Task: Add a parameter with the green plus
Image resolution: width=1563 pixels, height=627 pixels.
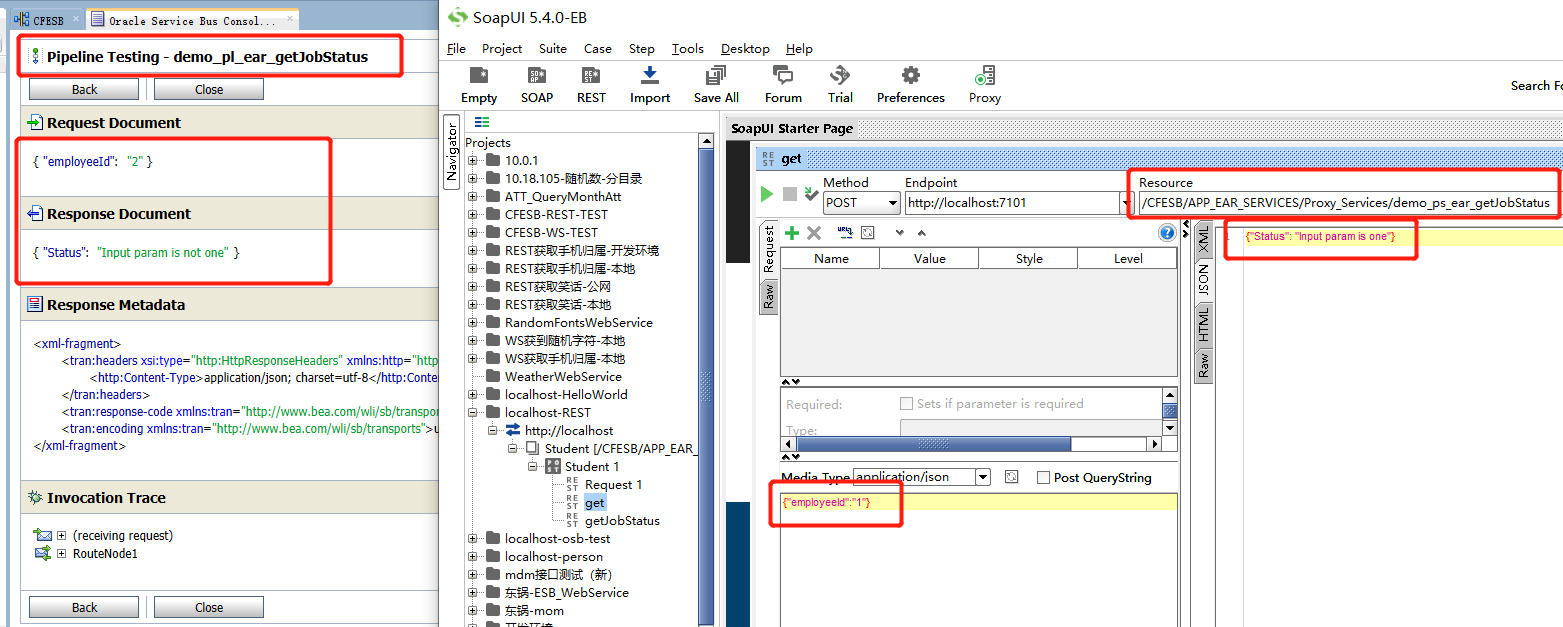Action: pyautogui.click(x=792, y=233)
